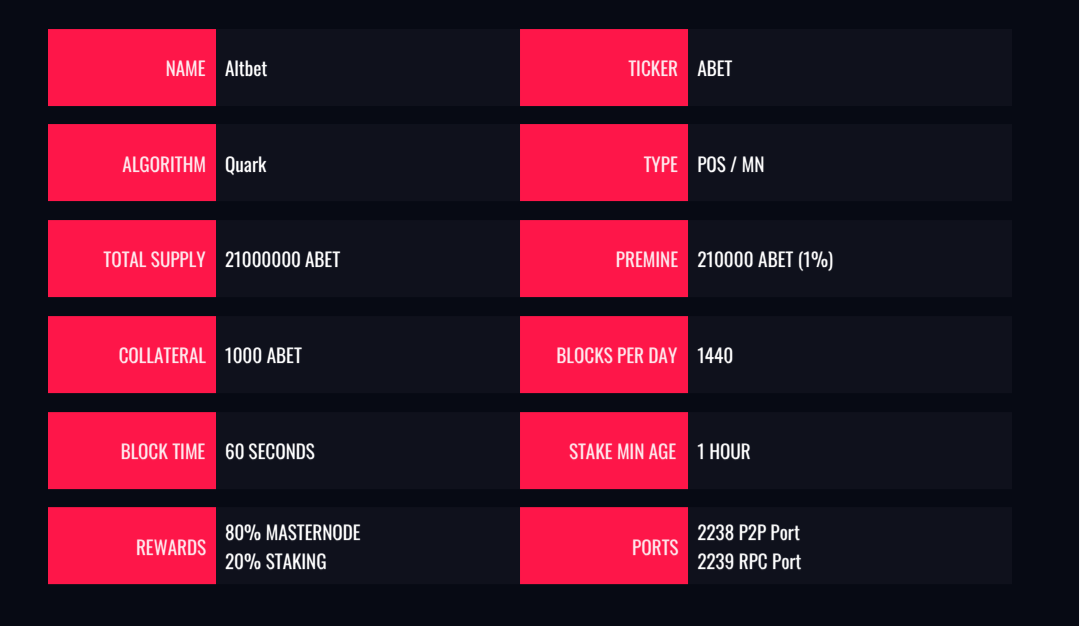Click the COLLATERAL label cell
This screenshot has width=1080, height=626.
[132, 355]
